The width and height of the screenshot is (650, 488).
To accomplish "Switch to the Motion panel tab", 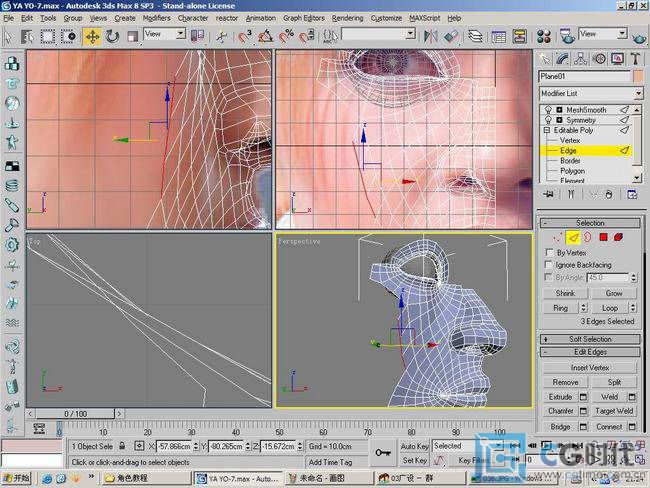I will click(599, 59).
